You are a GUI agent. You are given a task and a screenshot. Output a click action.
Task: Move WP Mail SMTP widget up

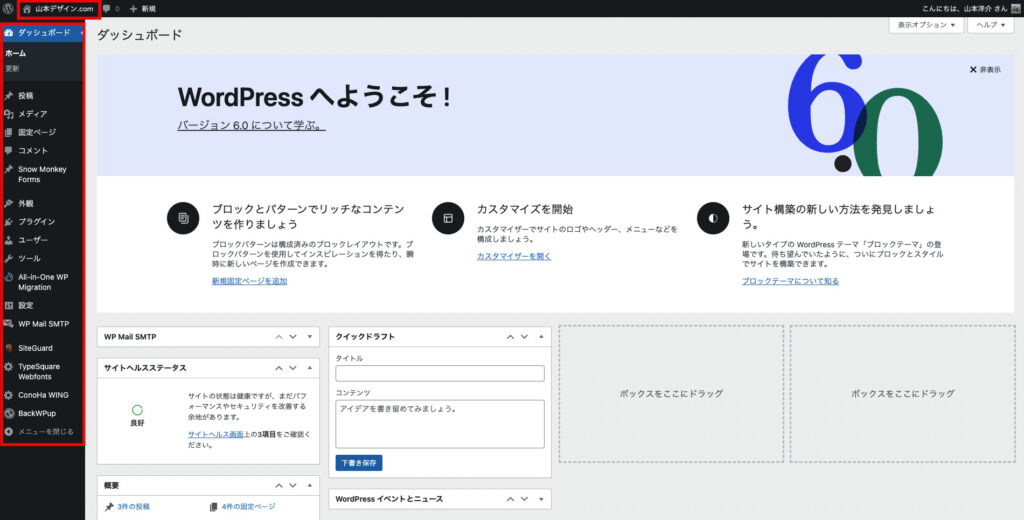279,337
